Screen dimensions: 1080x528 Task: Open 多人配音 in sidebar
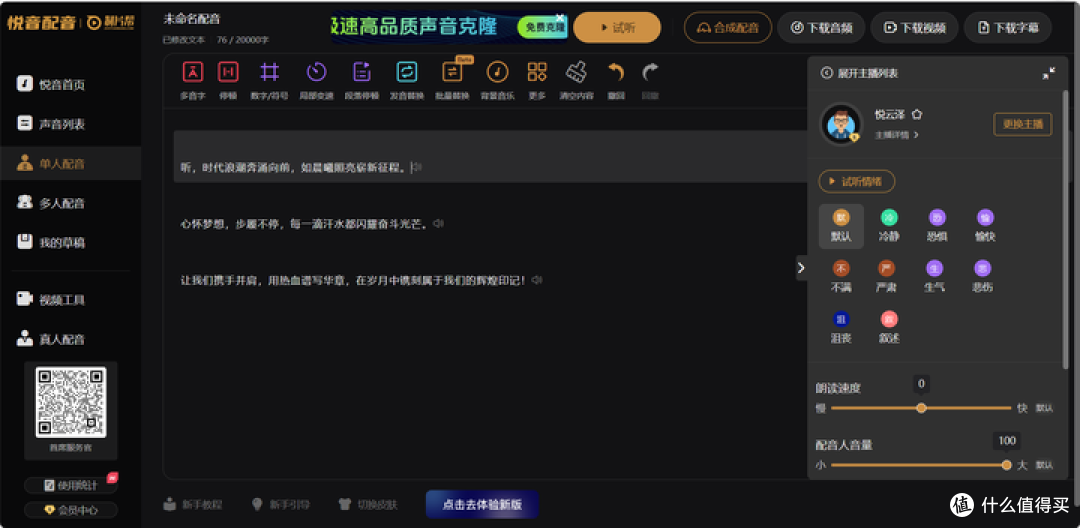click(70, 203)
